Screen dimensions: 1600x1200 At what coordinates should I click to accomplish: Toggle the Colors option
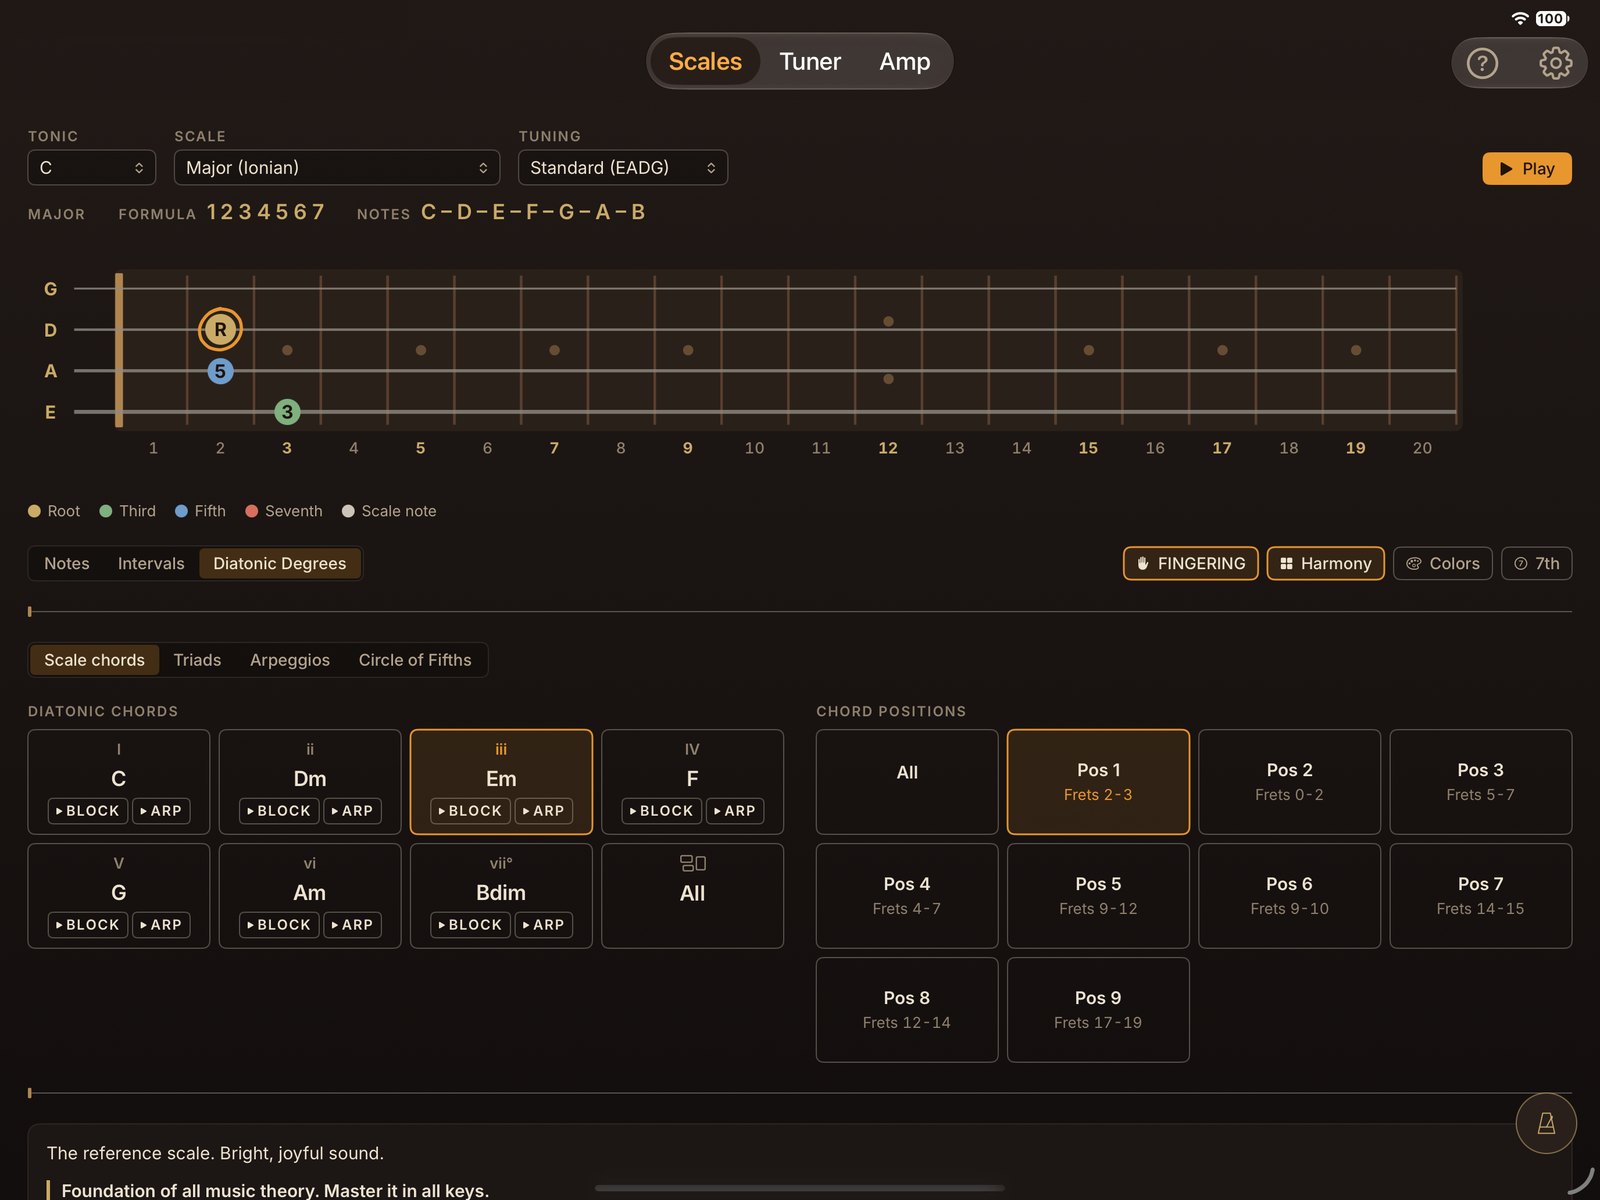[x=1442, y=563]
